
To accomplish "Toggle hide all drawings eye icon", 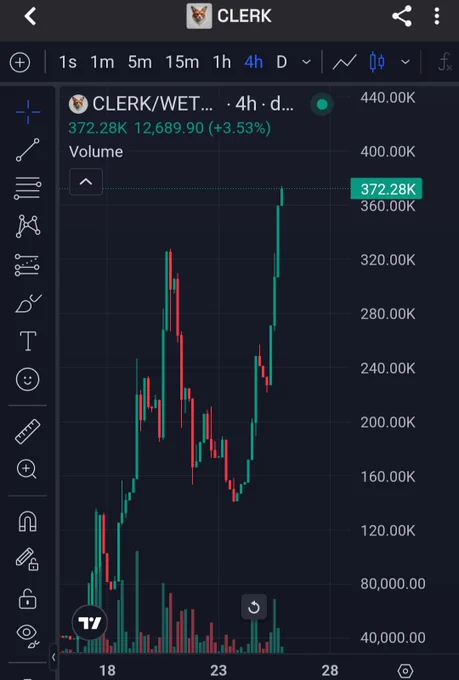I will point(28,636).
